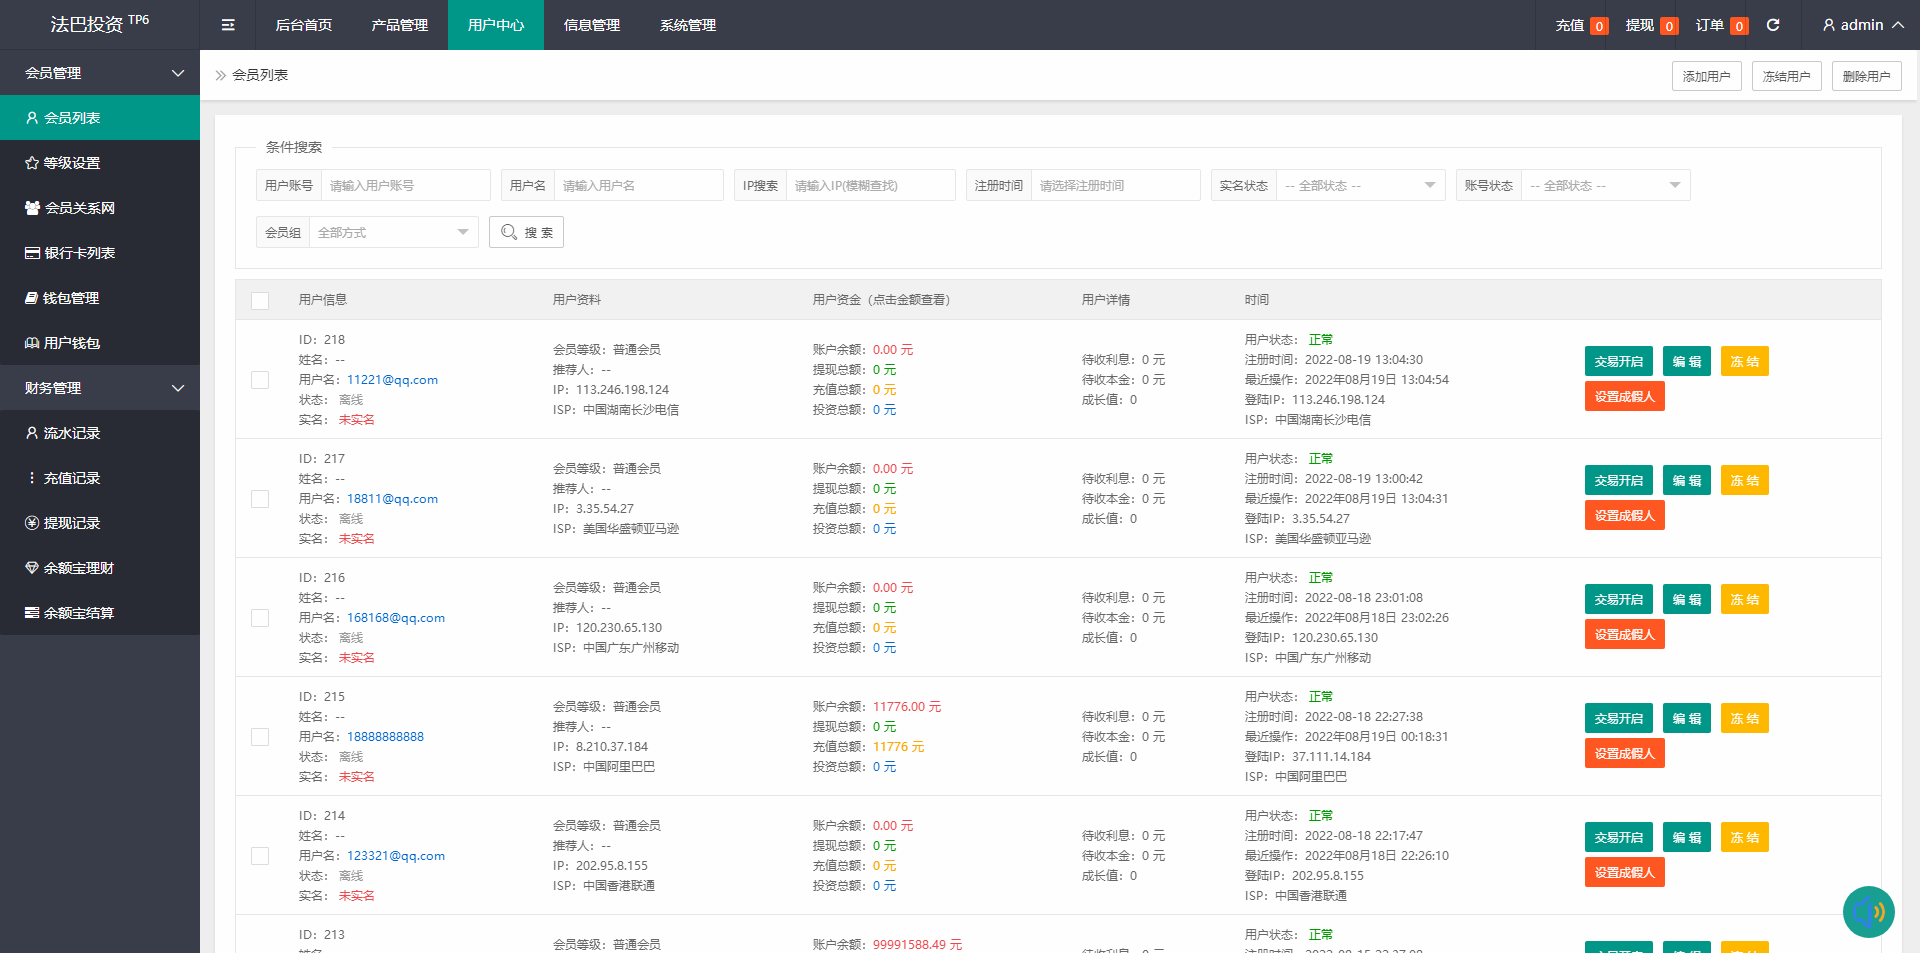Click the 添加用户 button

pyautogui.click(x=1706, y=76)
